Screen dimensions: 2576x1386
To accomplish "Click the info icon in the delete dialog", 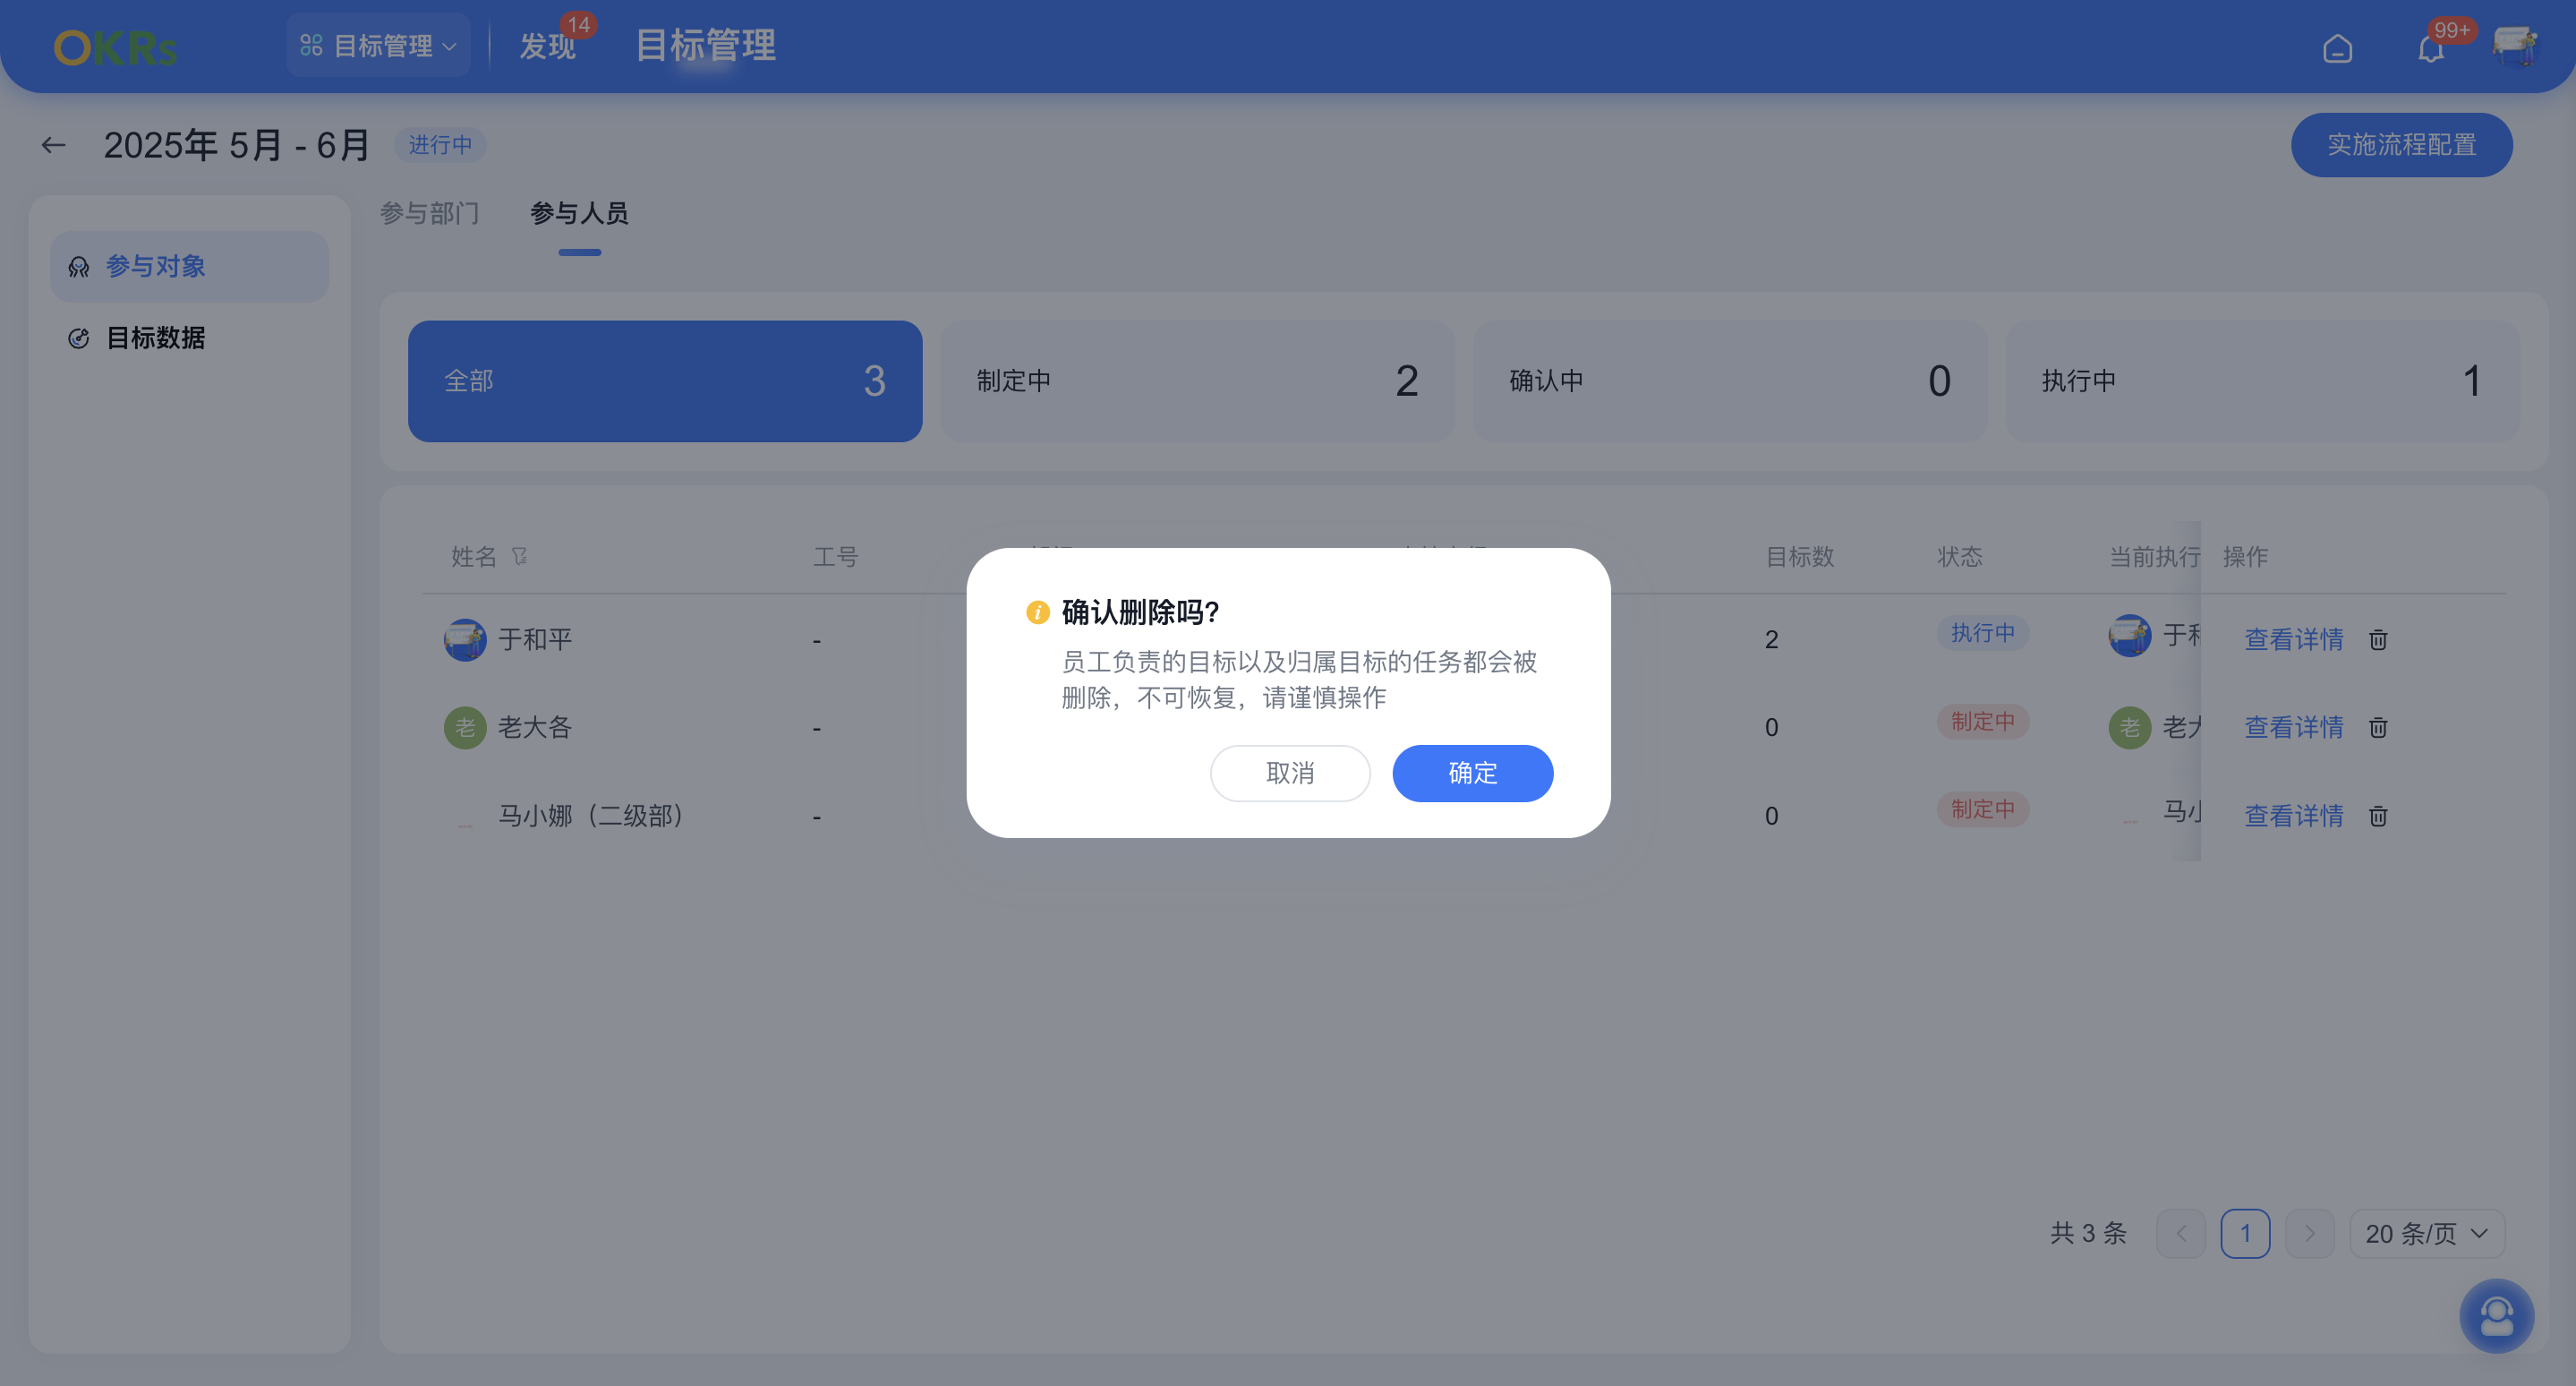I will 1037,611.
